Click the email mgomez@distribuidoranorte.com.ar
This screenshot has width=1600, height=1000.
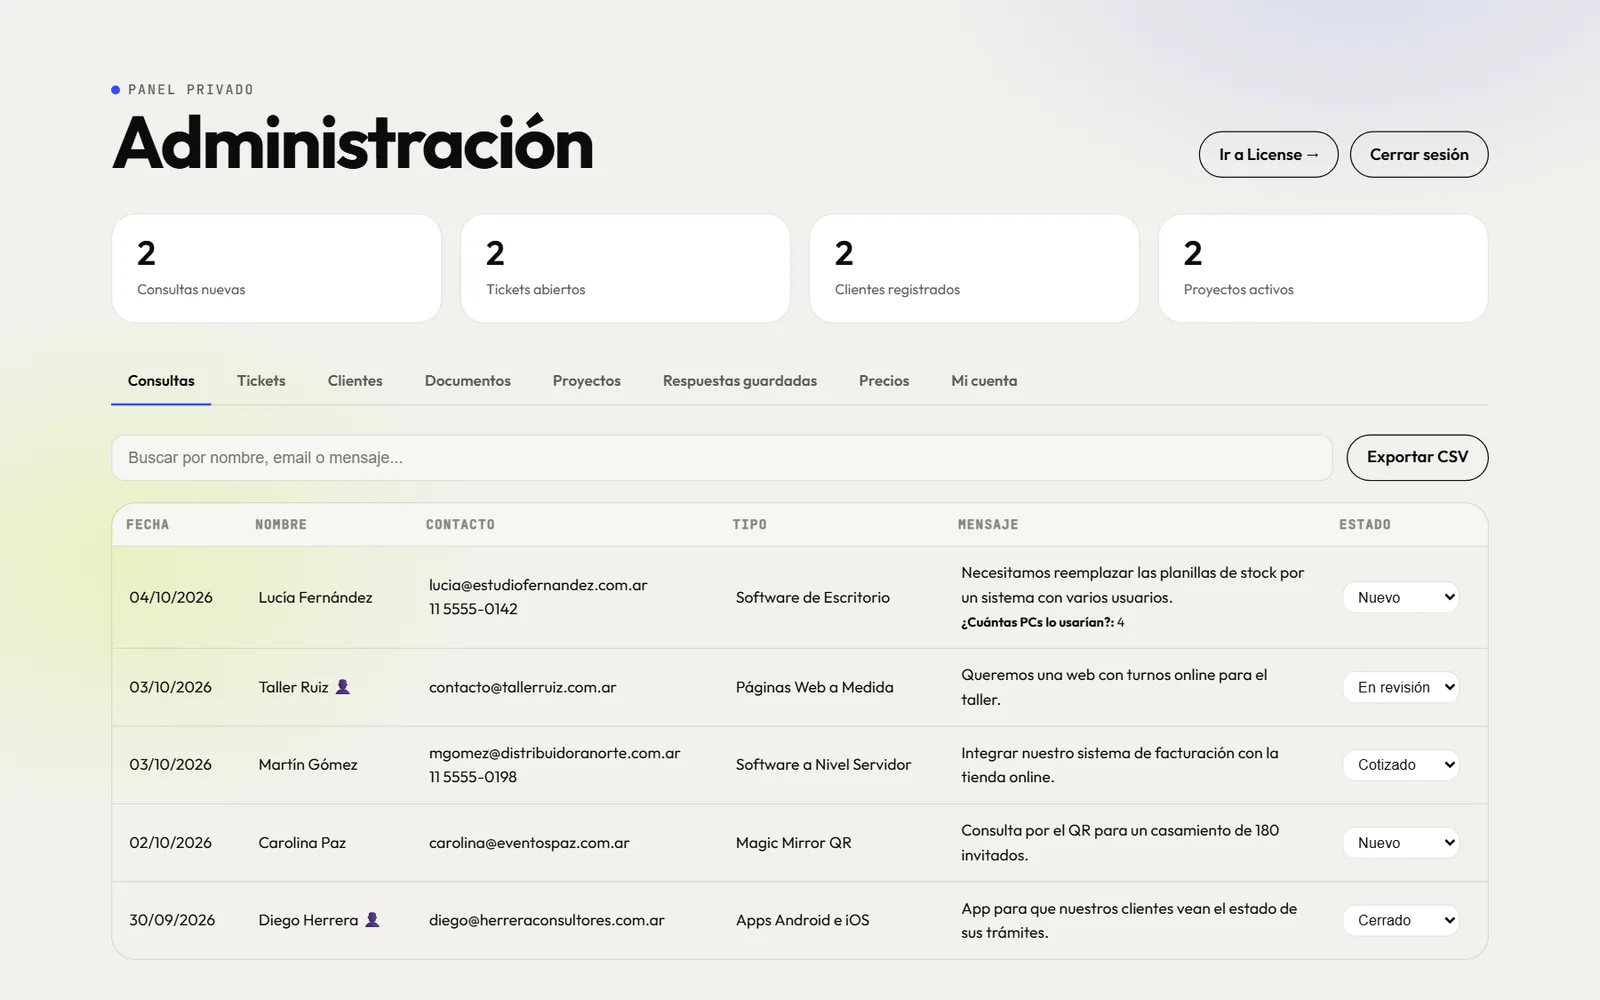tap(555, 753)
